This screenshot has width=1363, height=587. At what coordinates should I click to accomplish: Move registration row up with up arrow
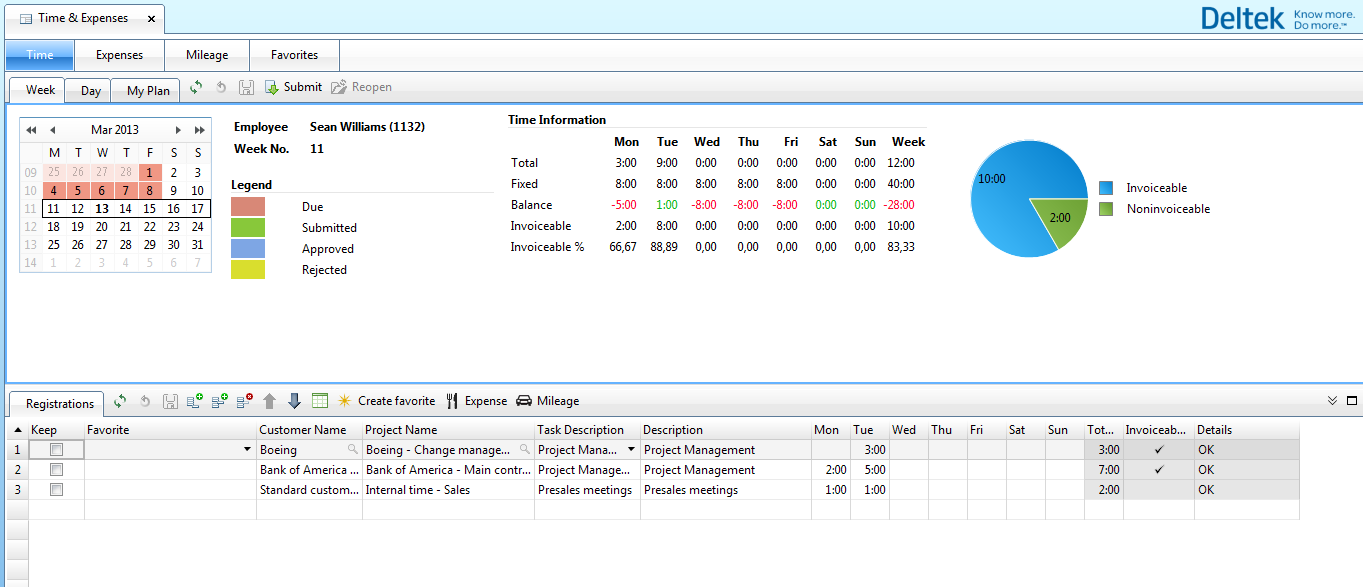pyautogui.click(x=269, y=401)
